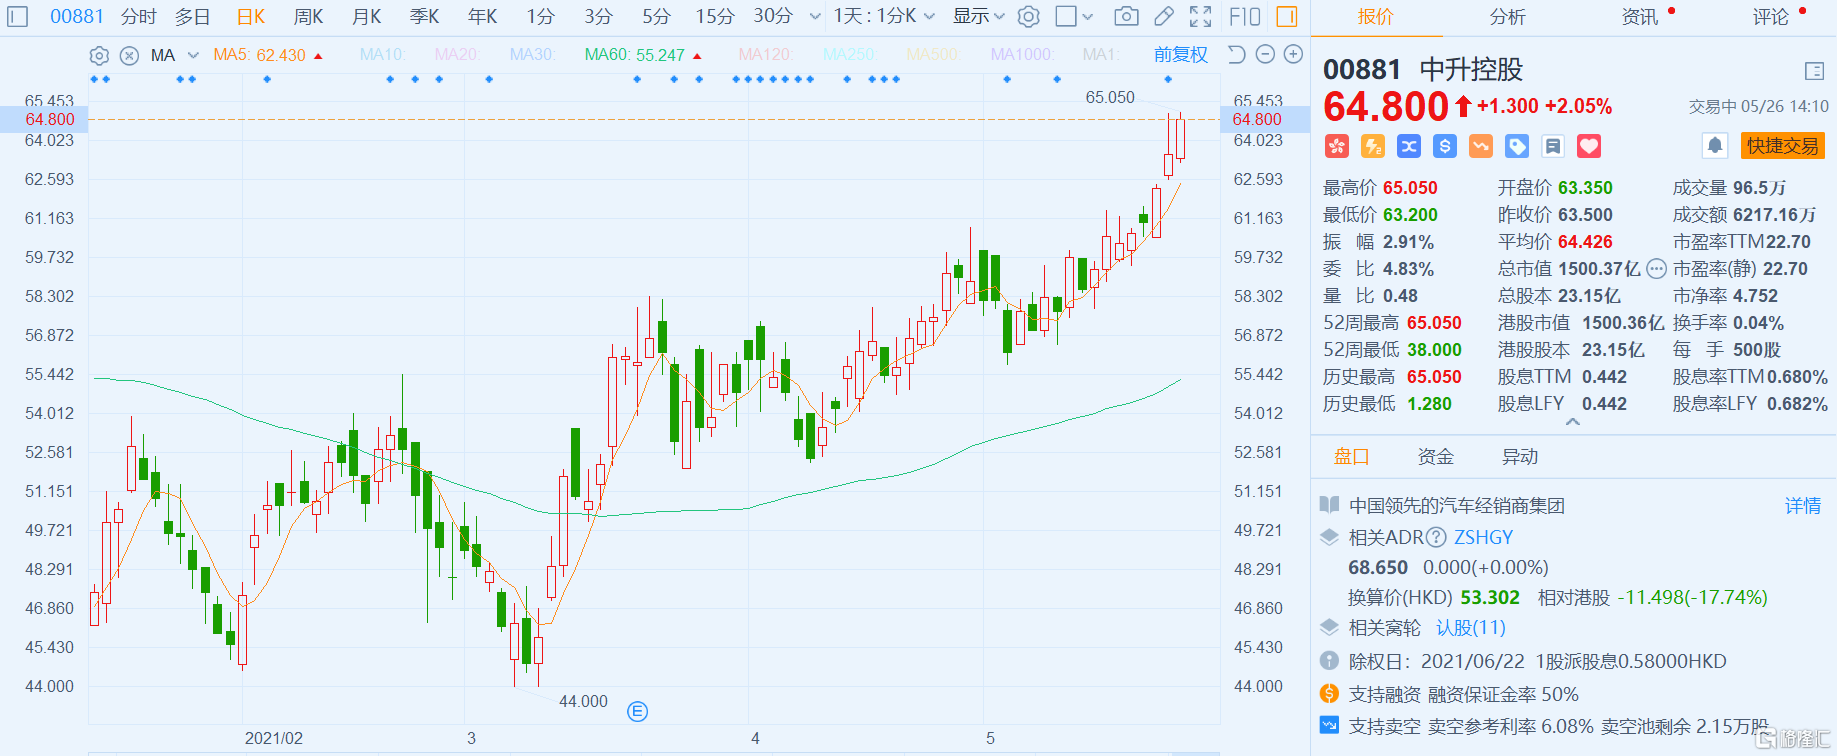Set a price alert with bell icon

tap(1715, 146)
